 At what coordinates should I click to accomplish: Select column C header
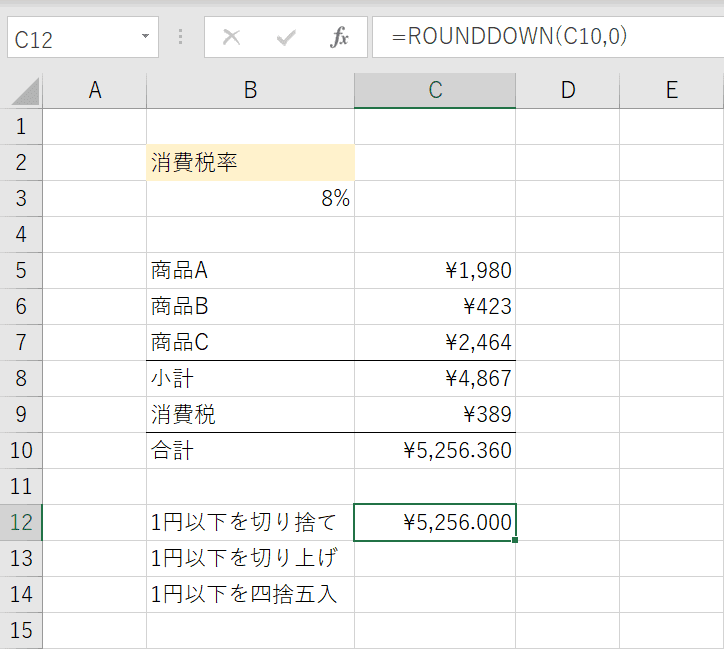point(435,90)
